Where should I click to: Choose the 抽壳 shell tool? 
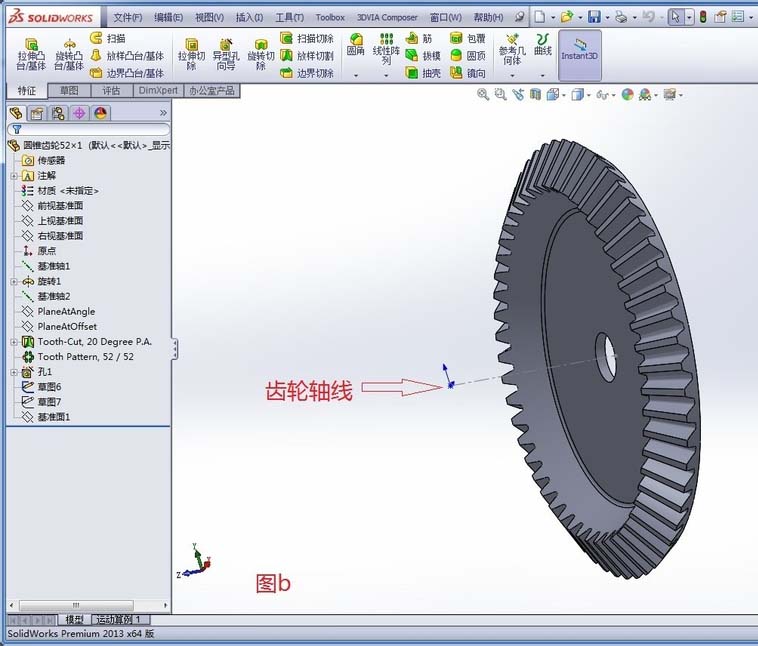423,73
